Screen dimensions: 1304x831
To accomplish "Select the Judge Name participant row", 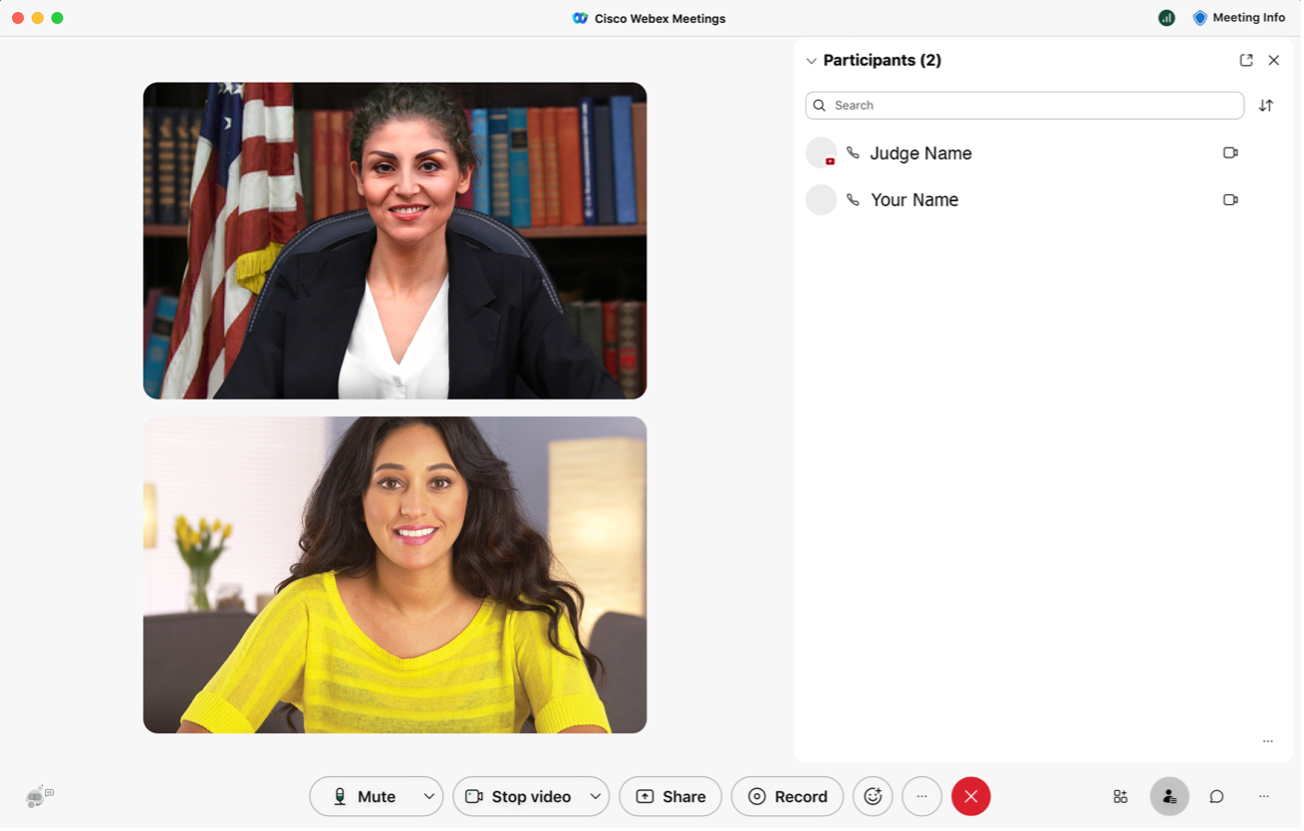I will [x=920, y=153].
